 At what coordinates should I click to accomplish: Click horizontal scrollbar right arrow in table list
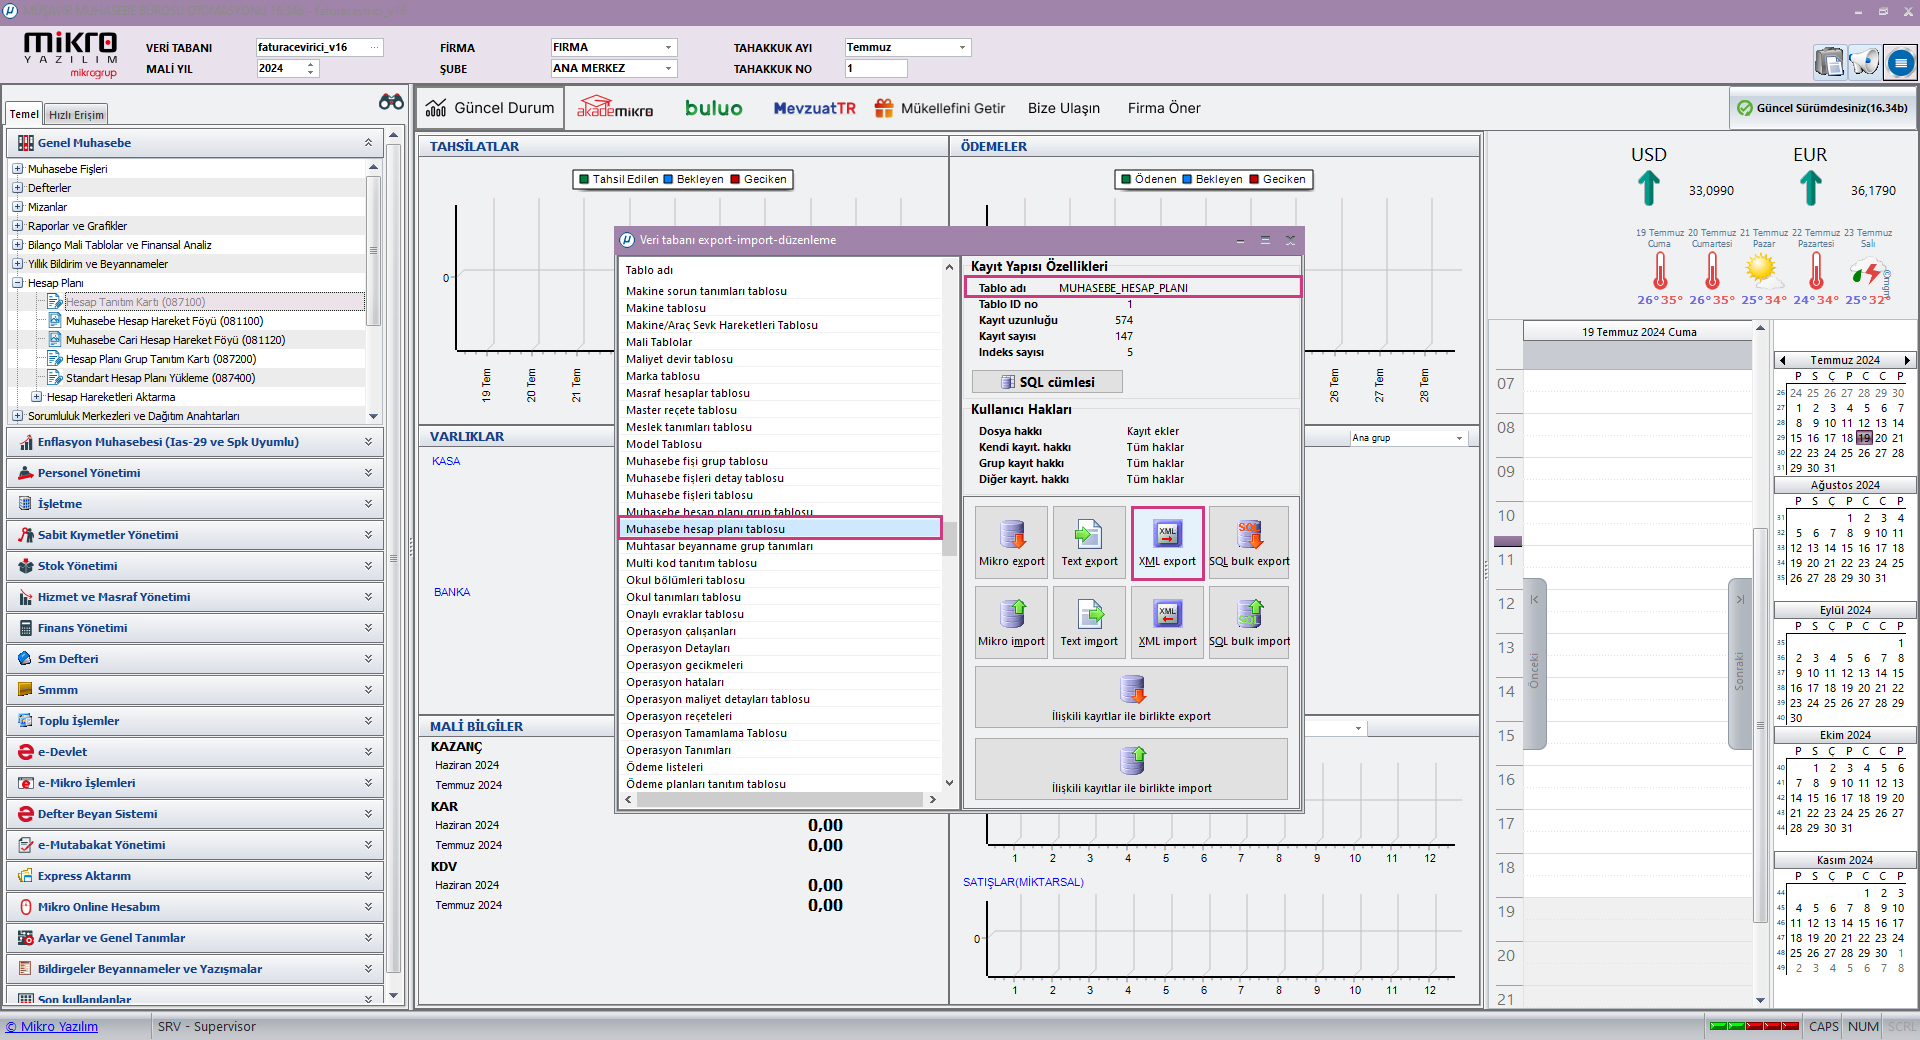point(932,799)
